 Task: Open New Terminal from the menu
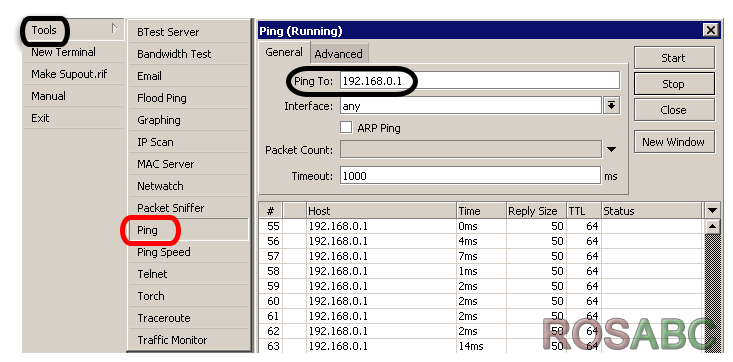(x=73, y=52)
